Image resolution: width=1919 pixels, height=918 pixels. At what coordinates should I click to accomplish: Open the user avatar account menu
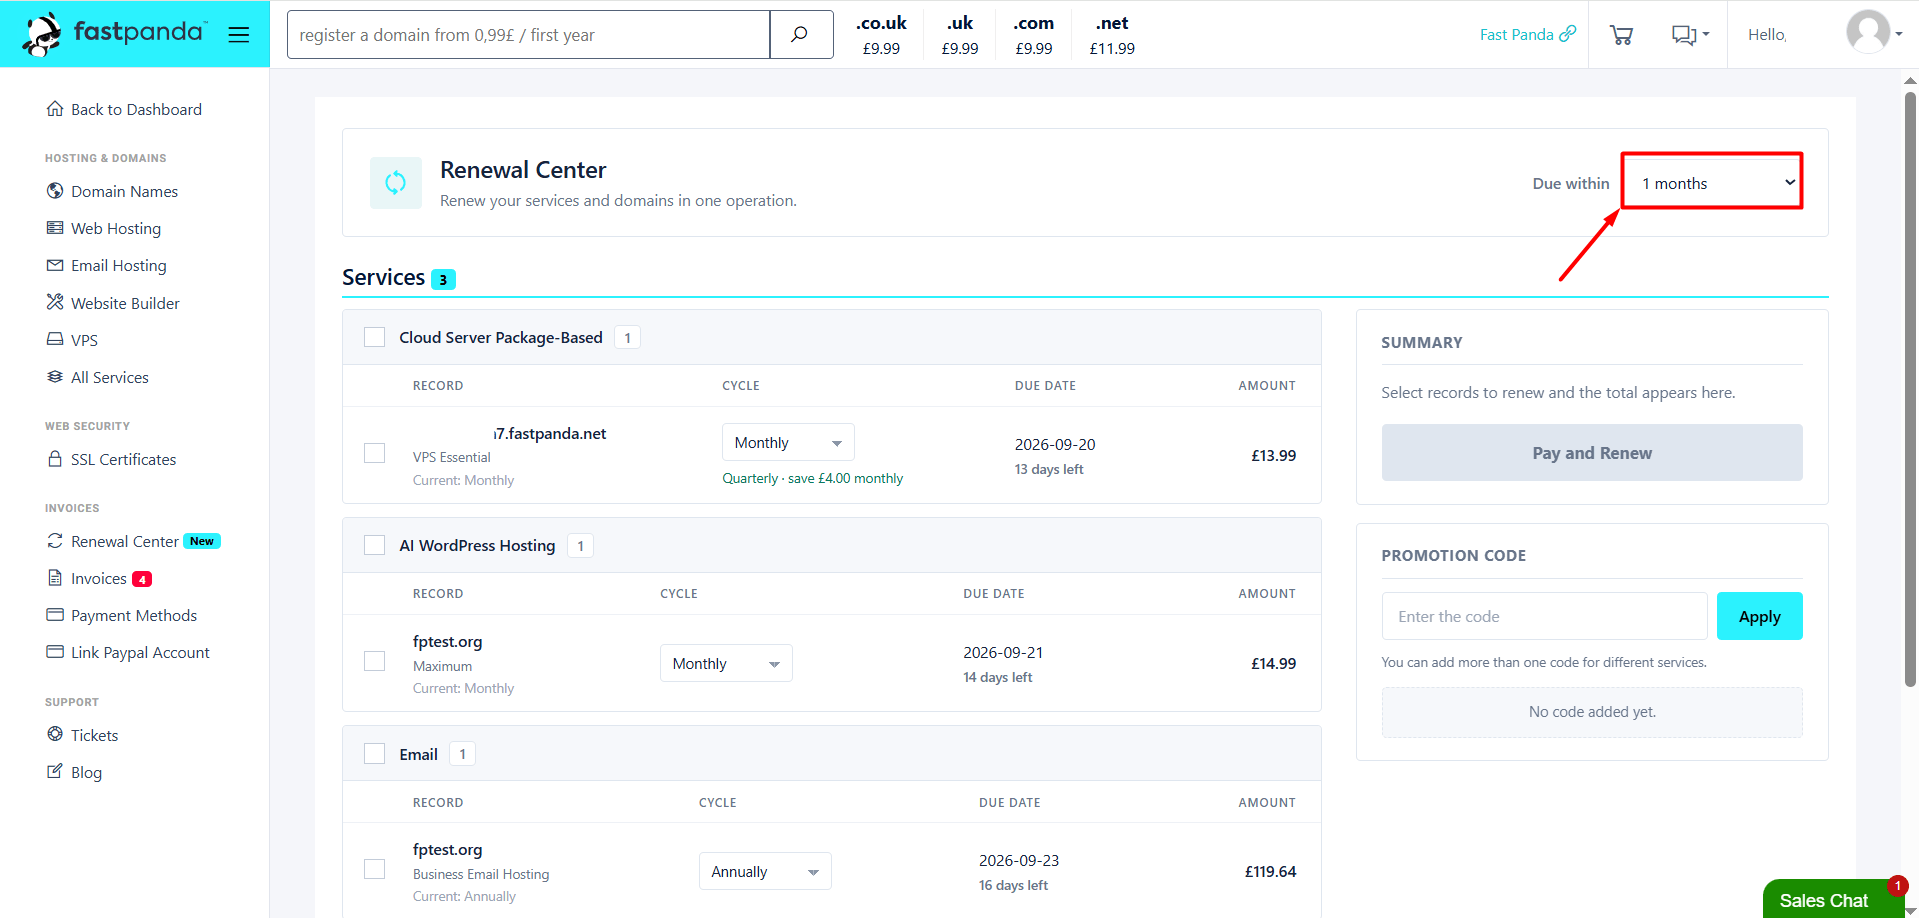point(1872,34)
